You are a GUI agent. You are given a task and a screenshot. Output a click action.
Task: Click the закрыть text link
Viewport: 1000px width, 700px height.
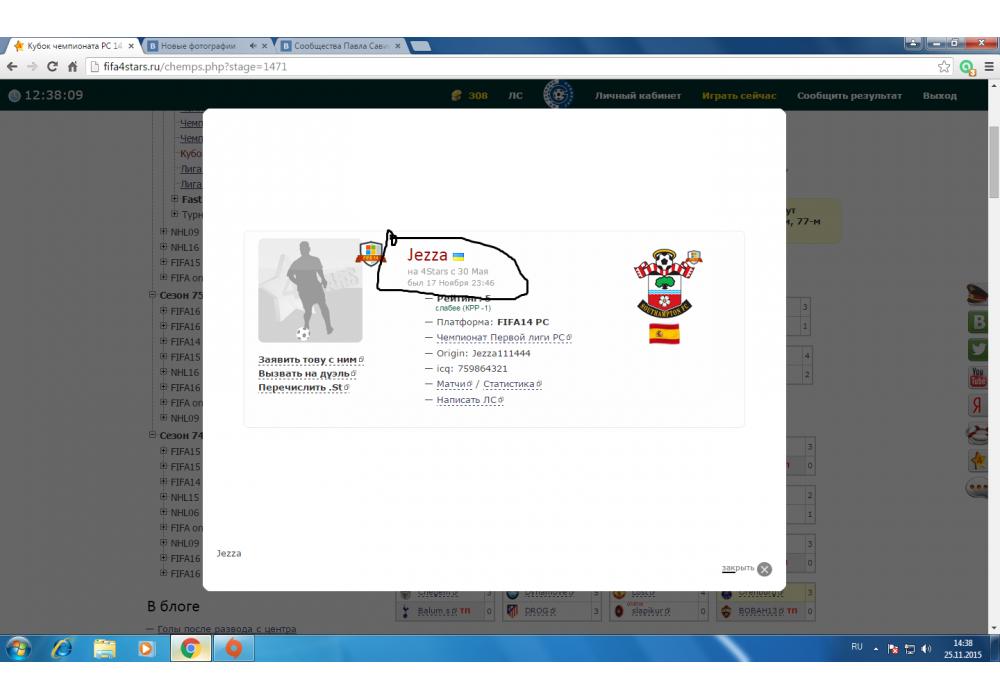[x=738, y=568]
